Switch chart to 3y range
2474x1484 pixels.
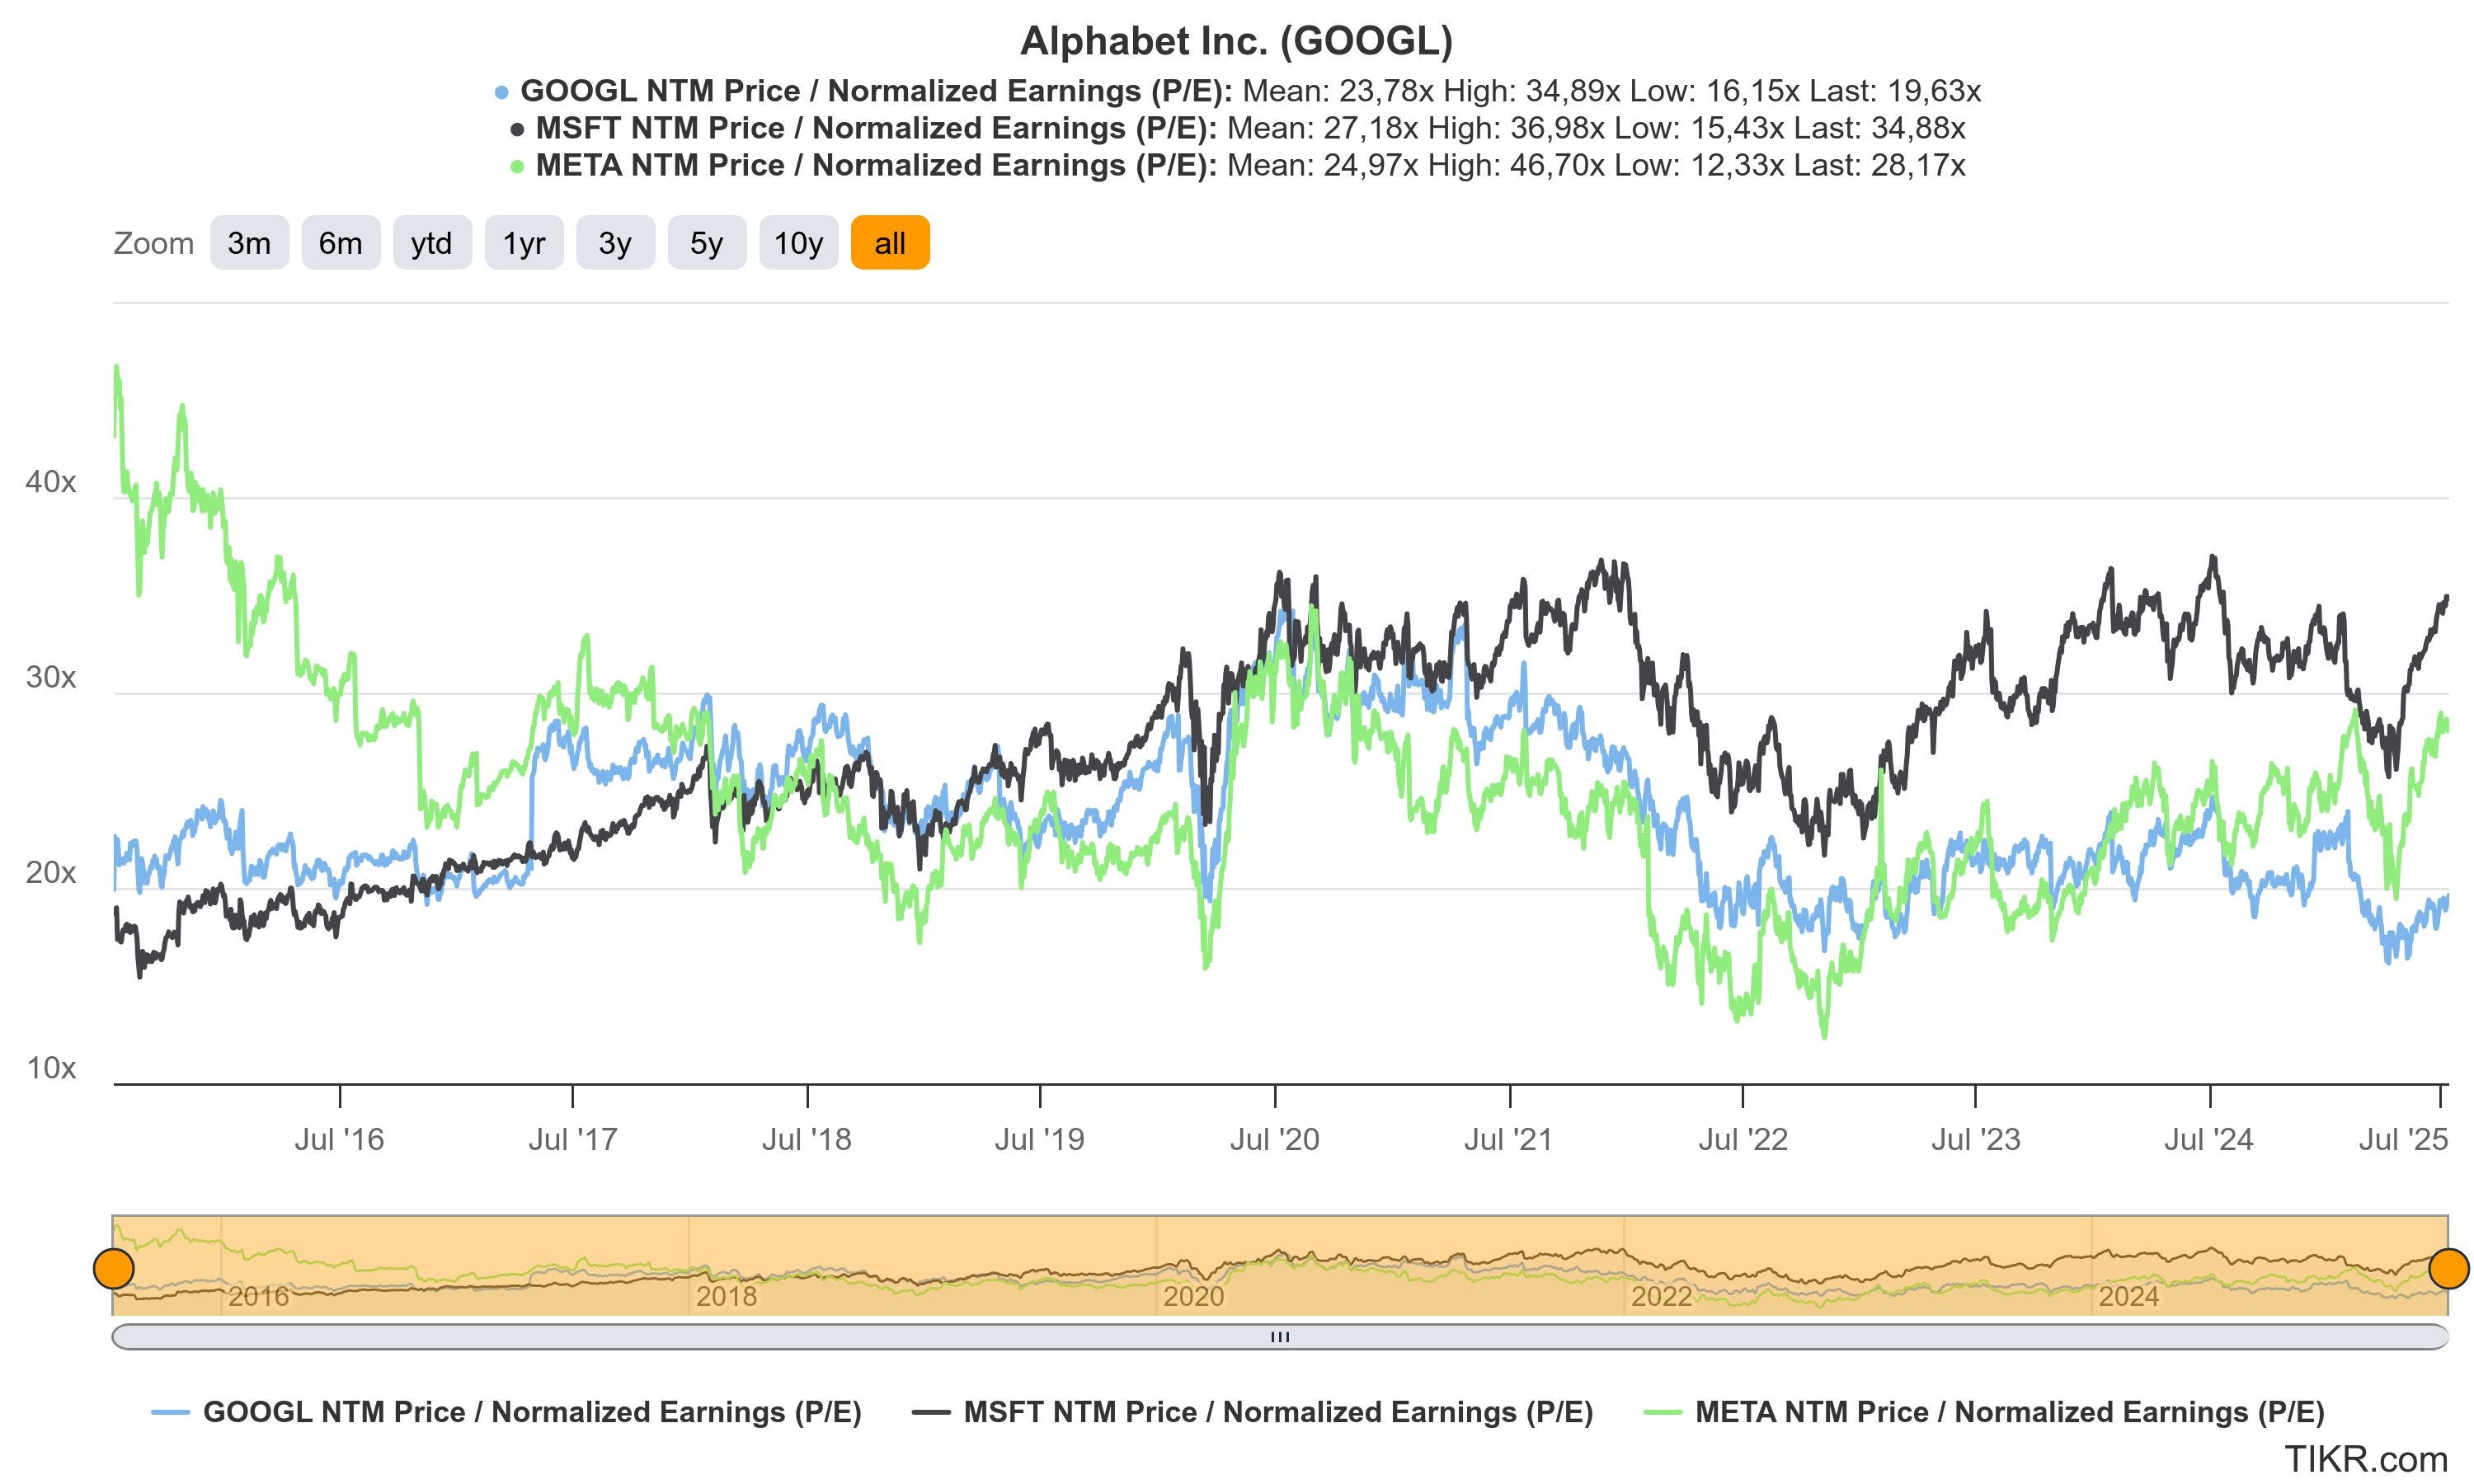pos(615,243)
